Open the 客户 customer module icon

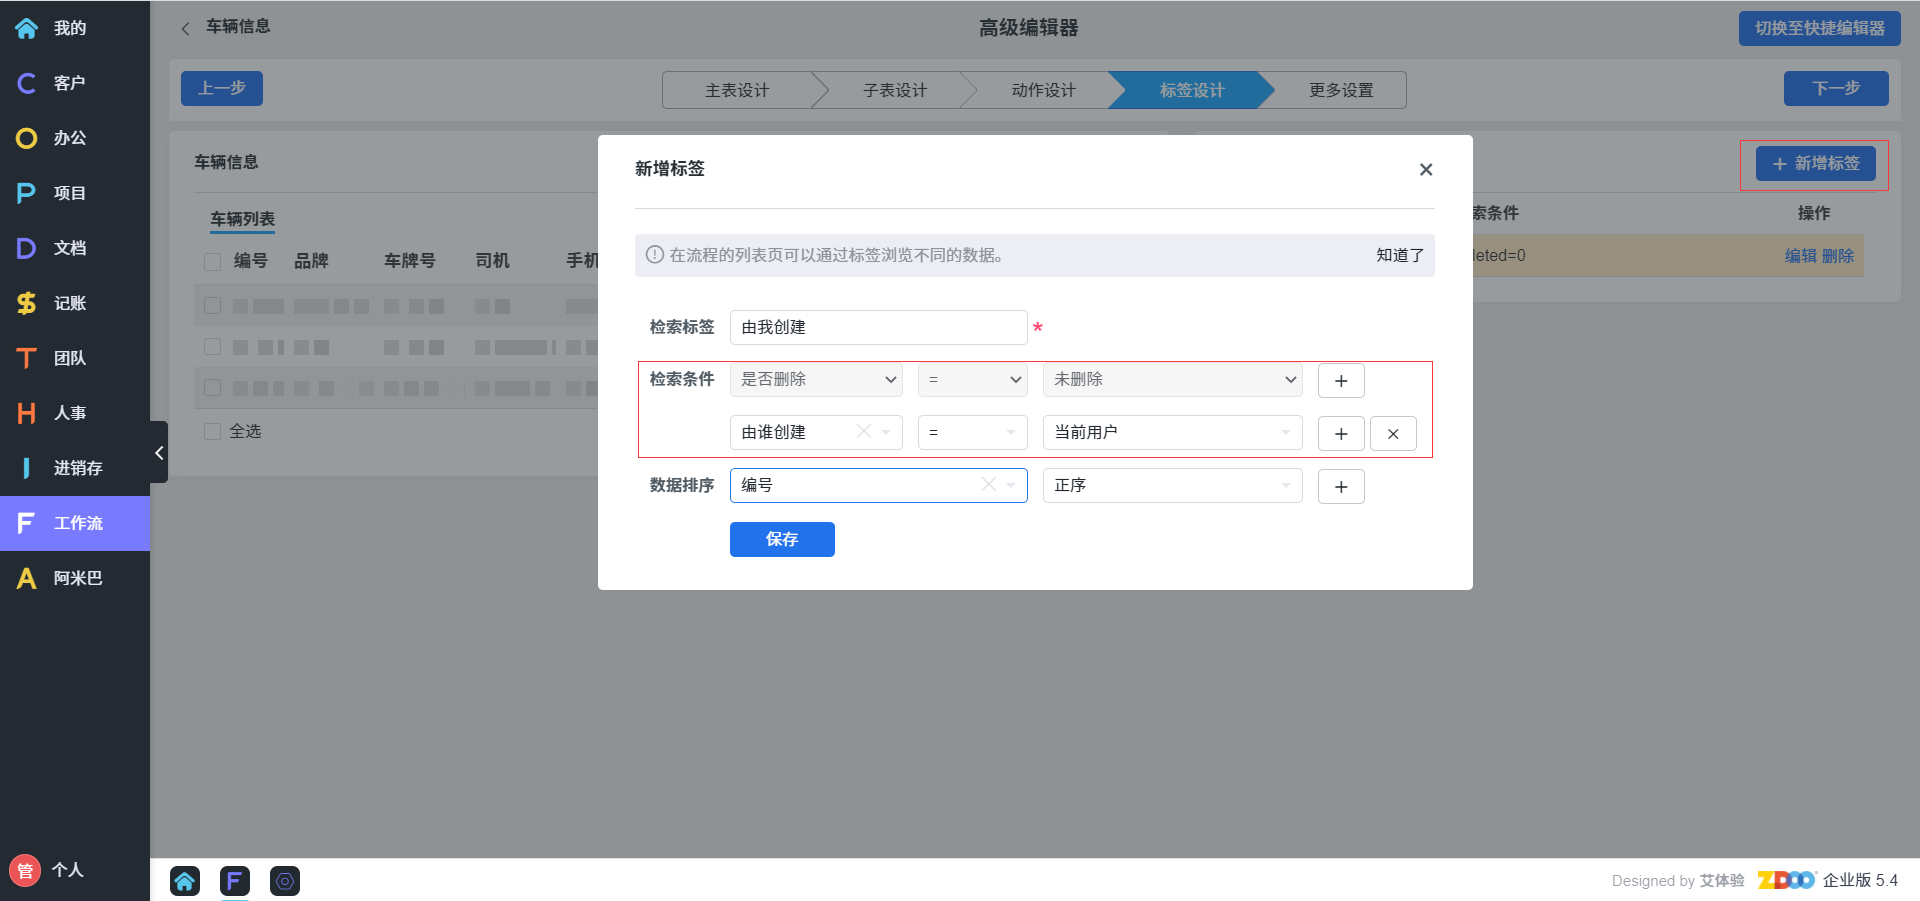point(27,83)
